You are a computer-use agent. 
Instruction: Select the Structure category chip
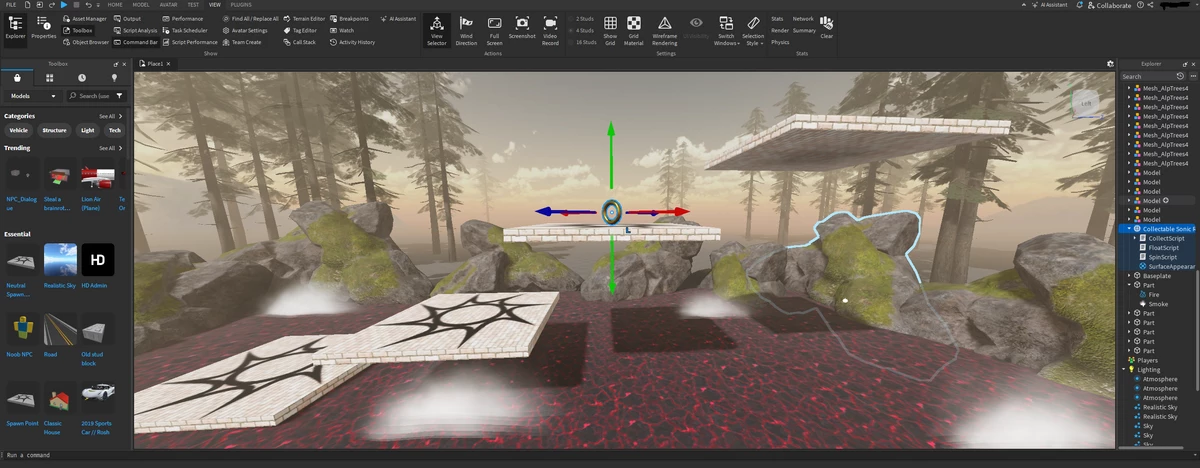click(x=55, y=130)
